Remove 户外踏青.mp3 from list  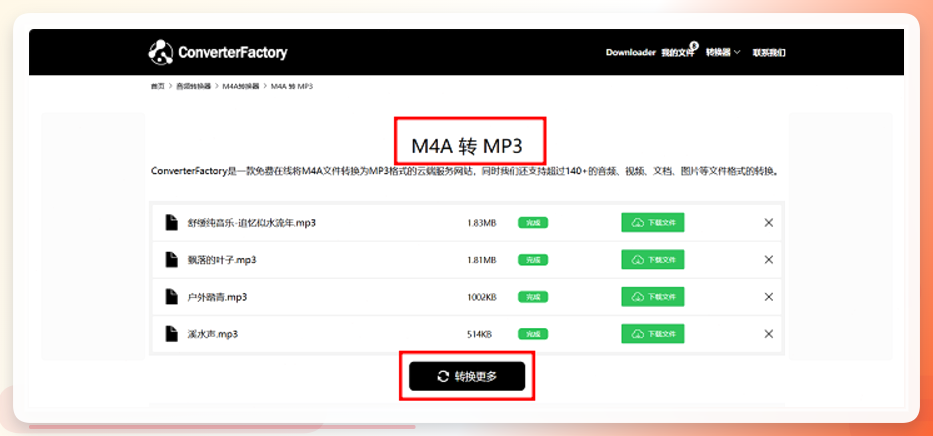pyautogui.click(x=769, y=297)
